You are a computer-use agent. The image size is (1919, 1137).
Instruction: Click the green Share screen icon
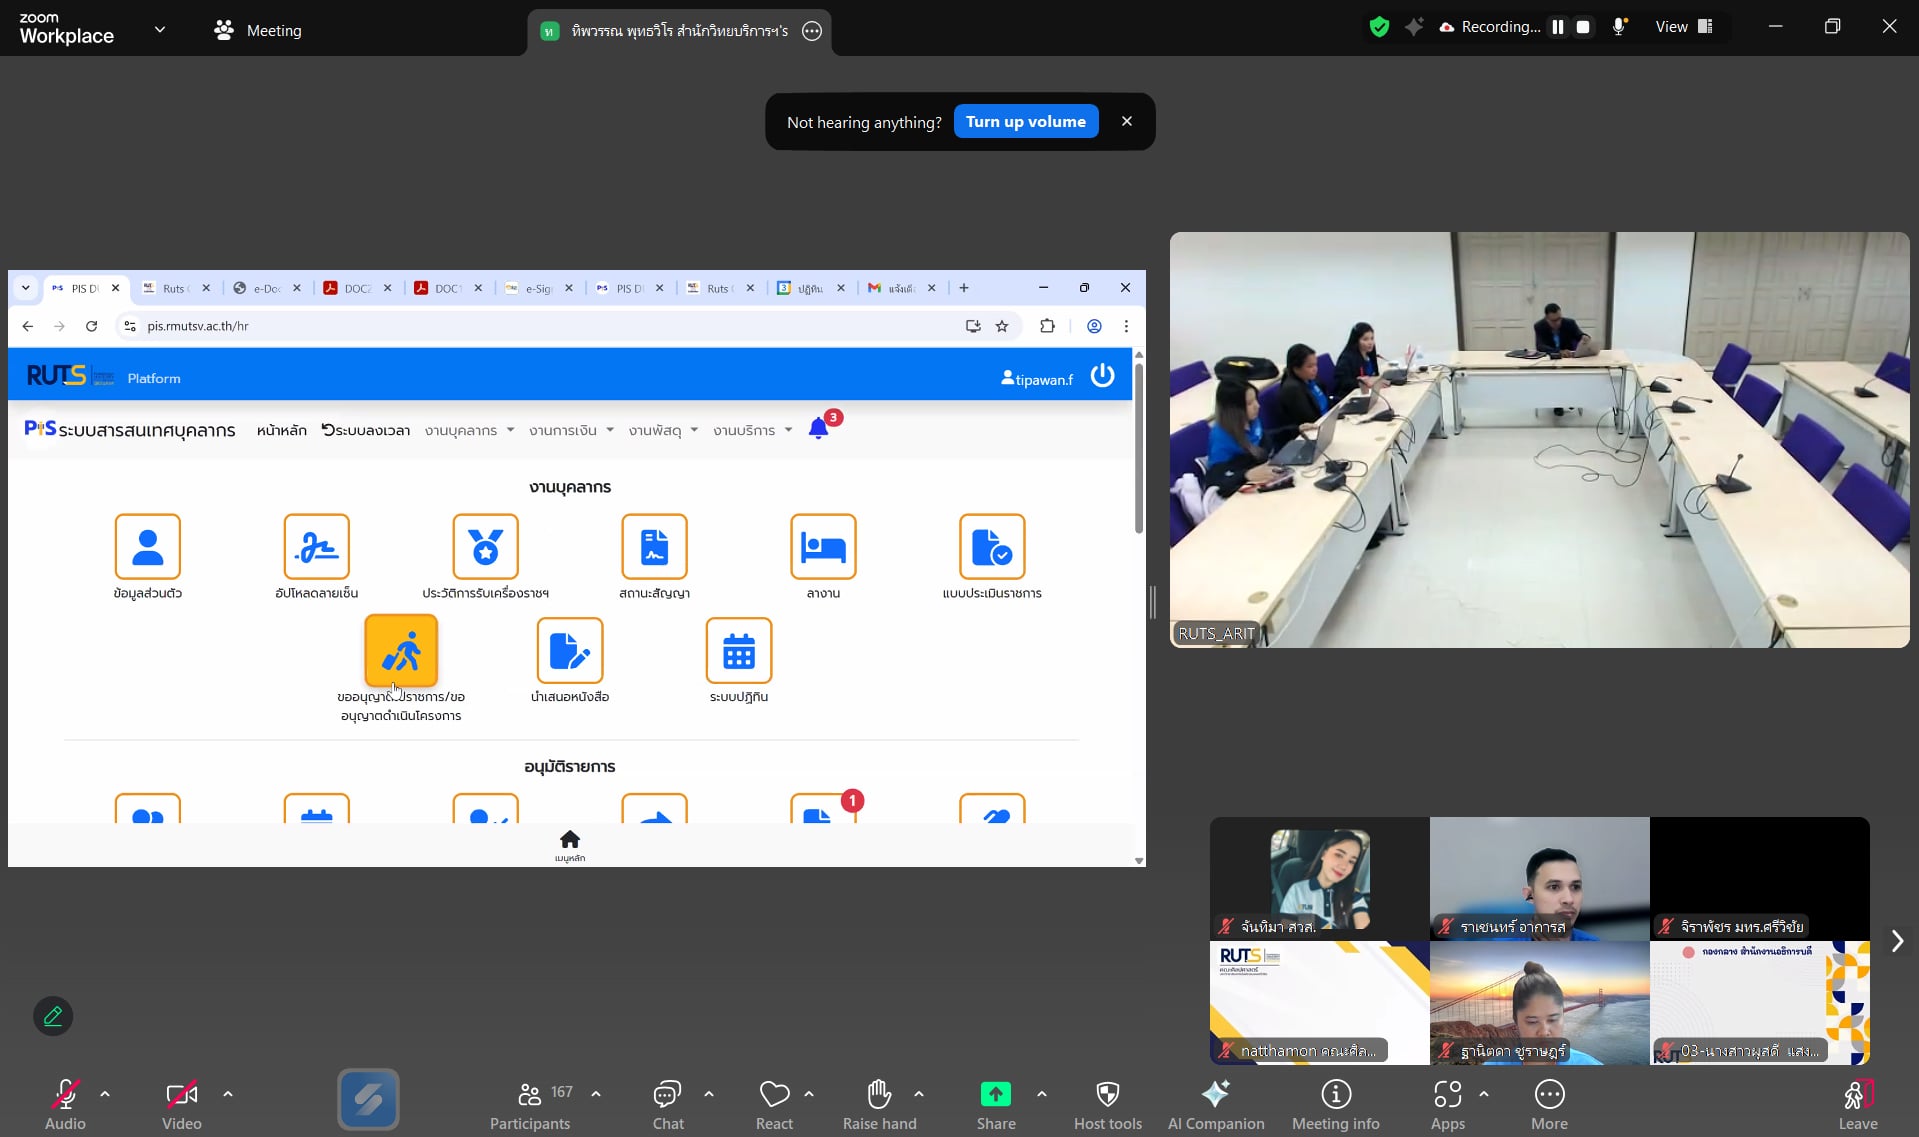(x=995, y=1095)
